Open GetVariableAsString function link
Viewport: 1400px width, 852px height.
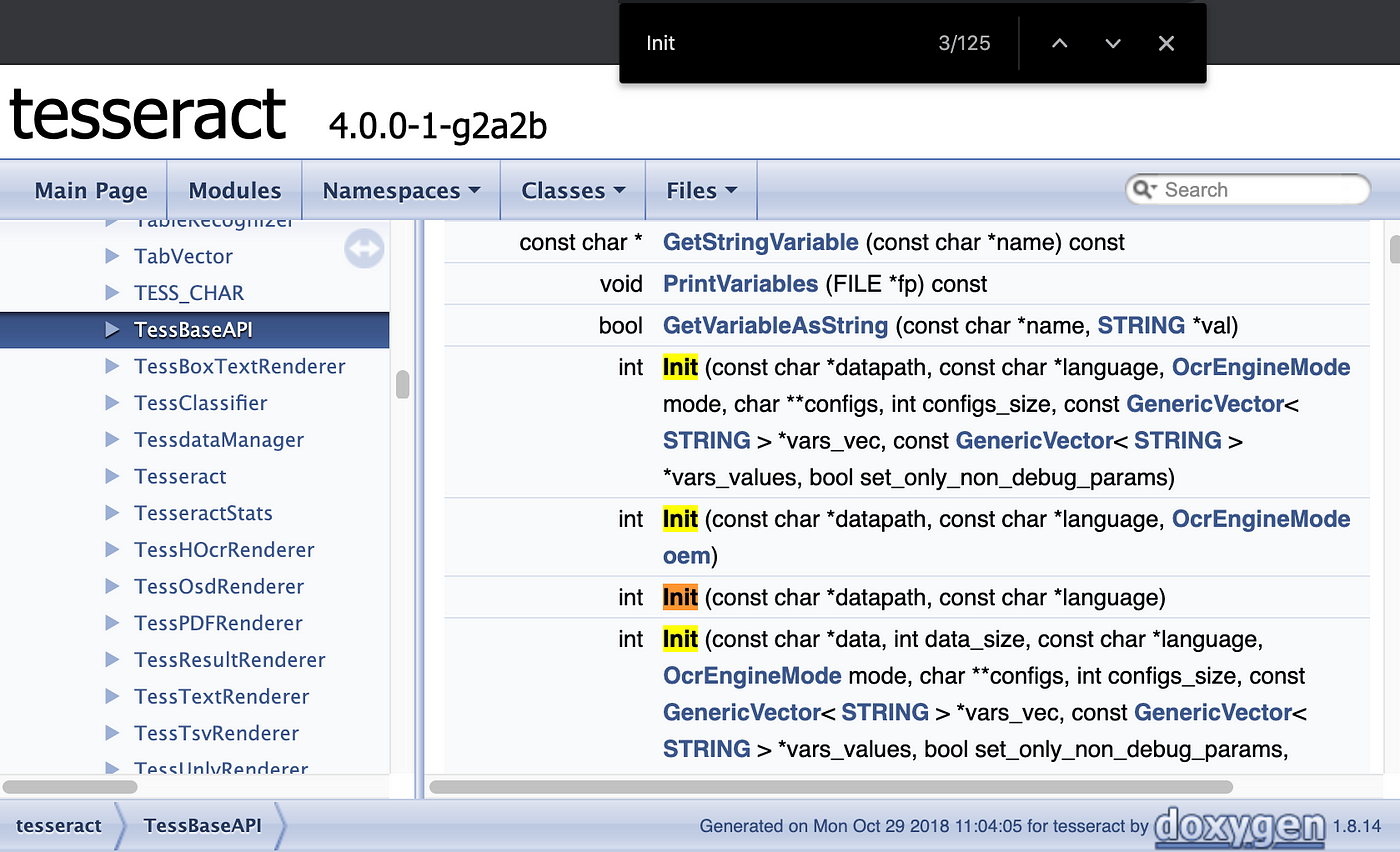(775, 325)
